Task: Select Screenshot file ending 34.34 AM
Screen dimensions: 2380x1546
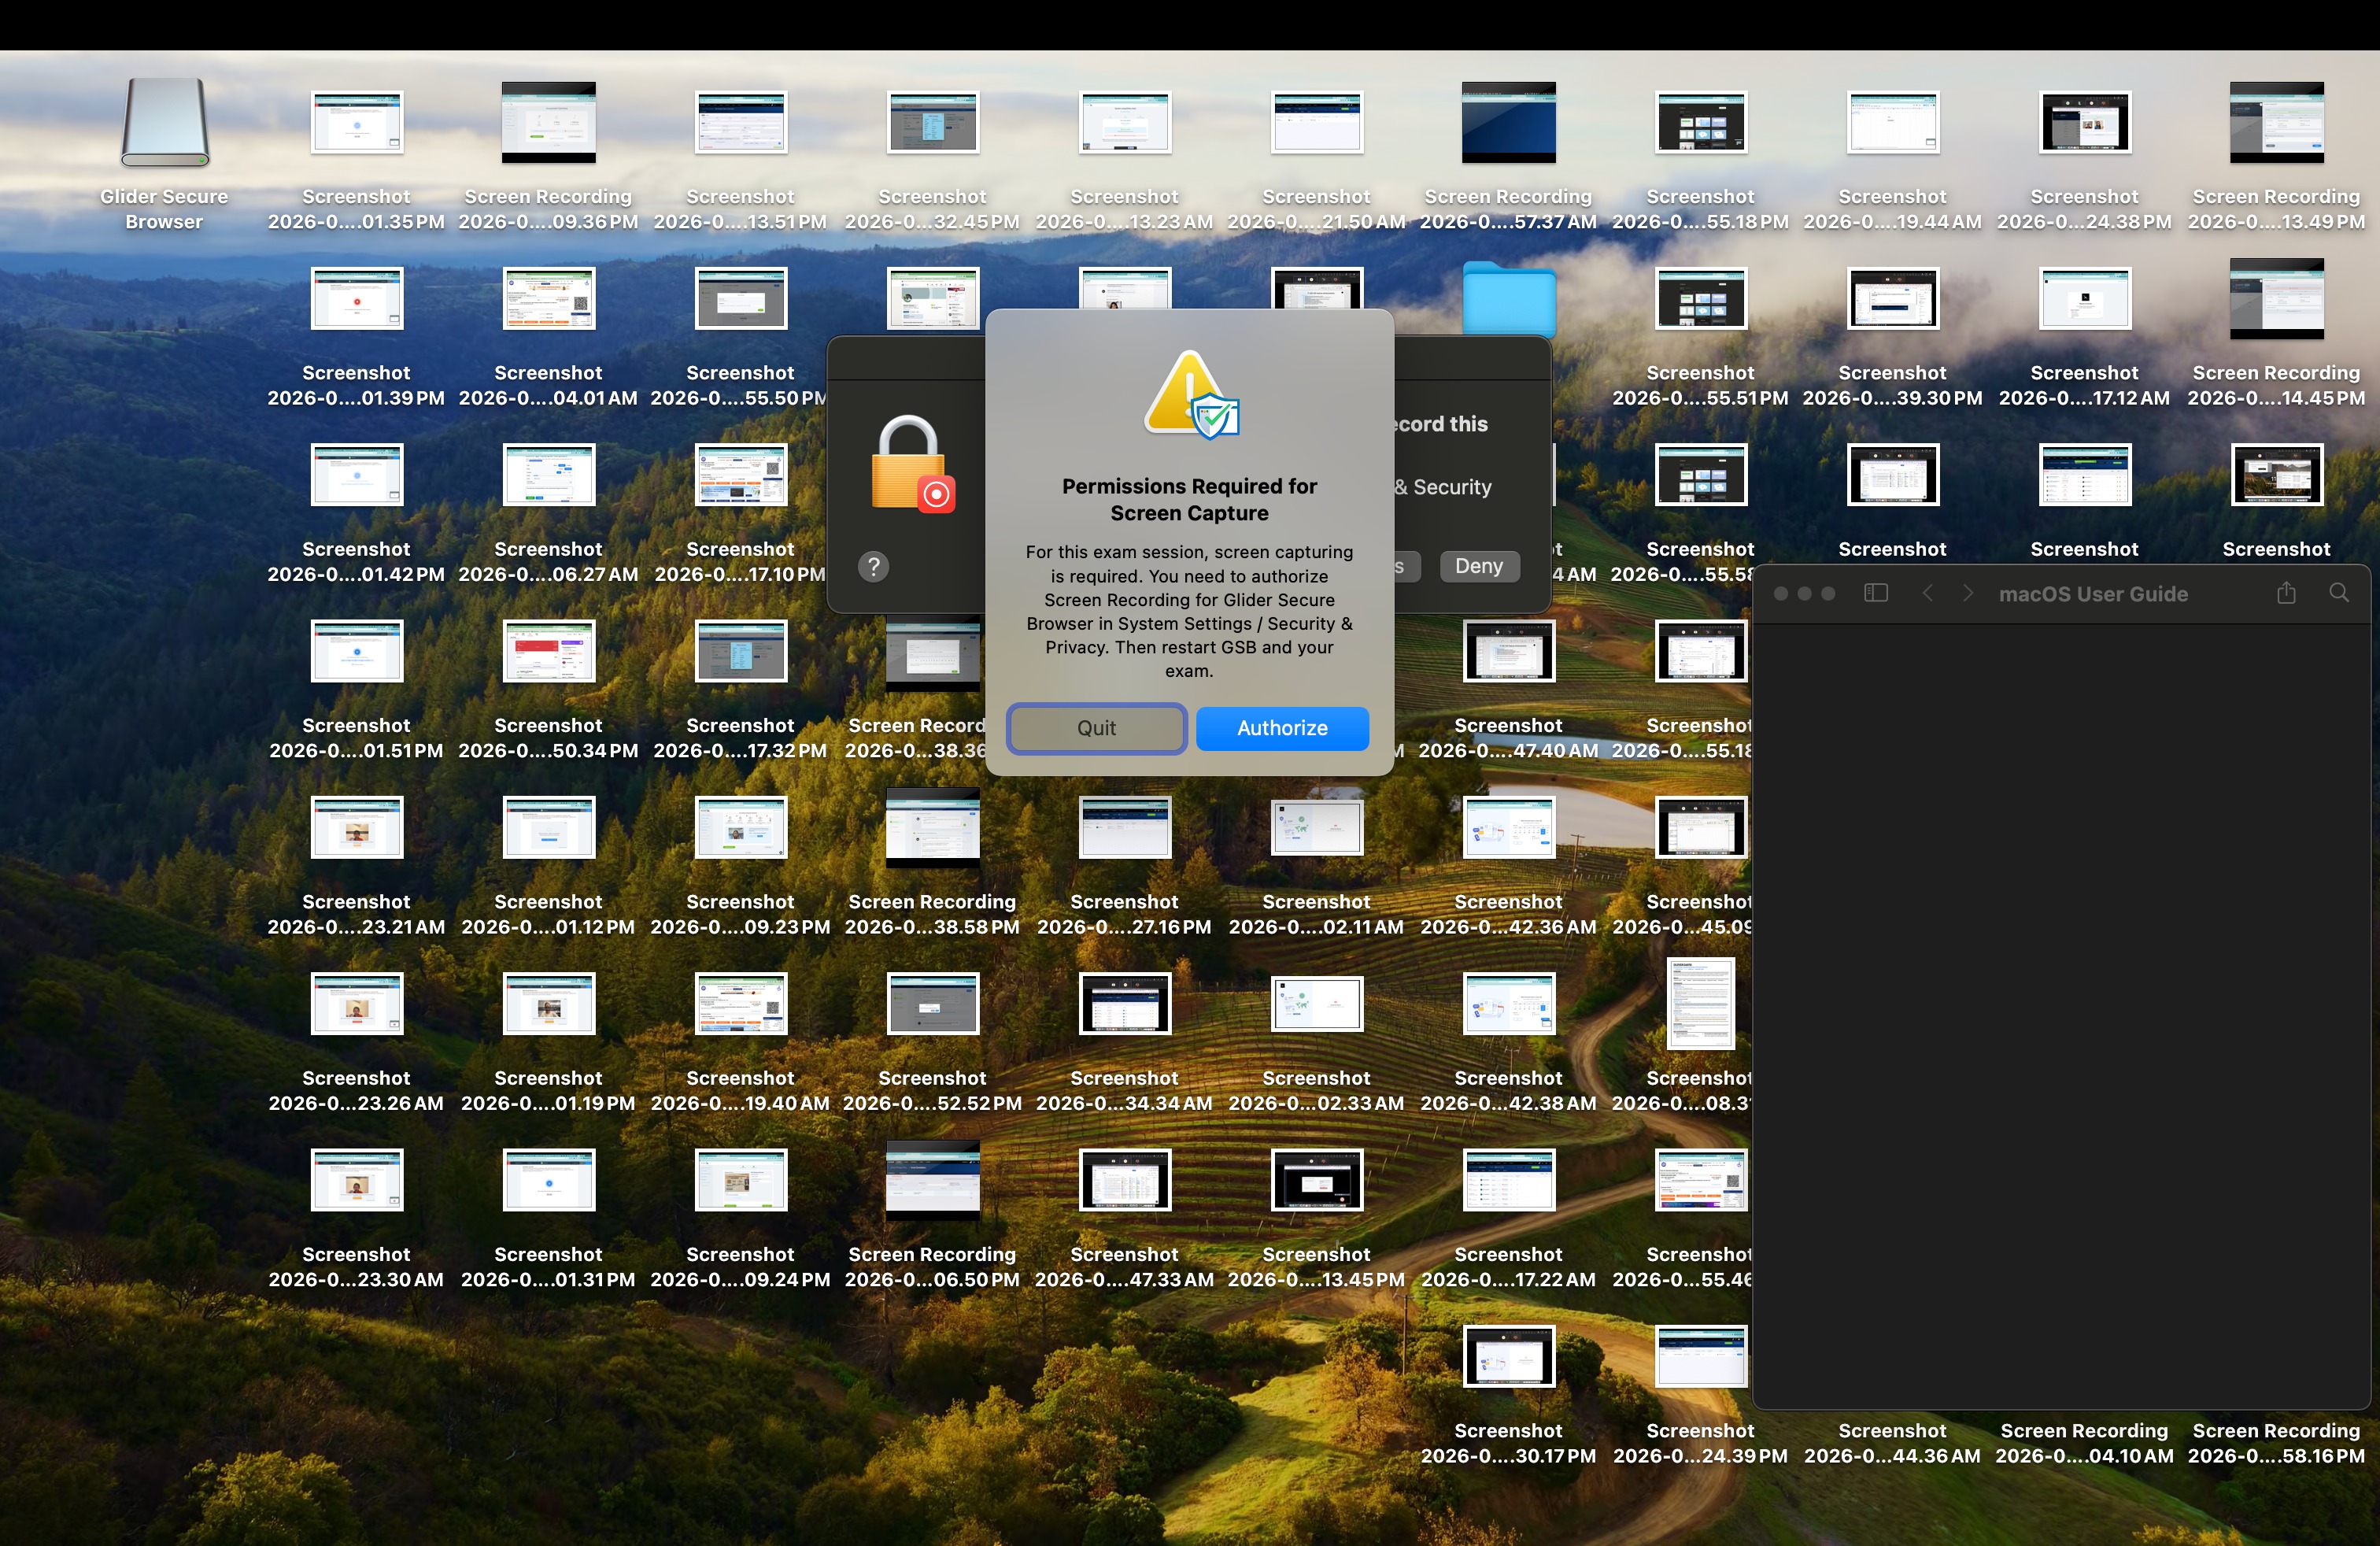Action: click(x=1125, y=1002)
